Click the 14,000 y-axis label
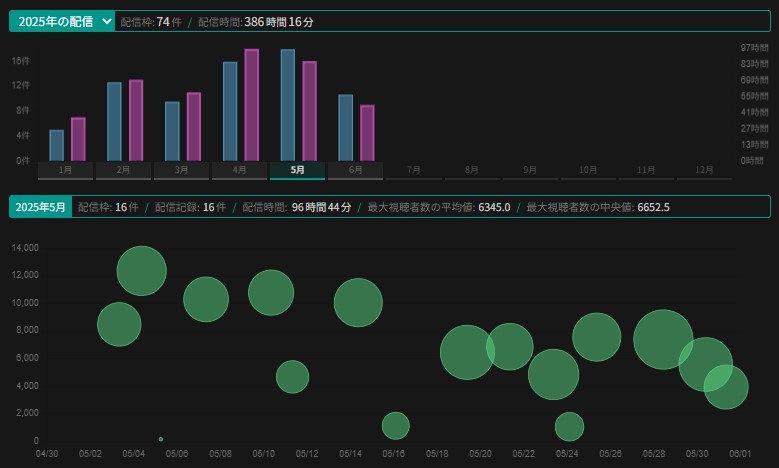 (25, 247)
